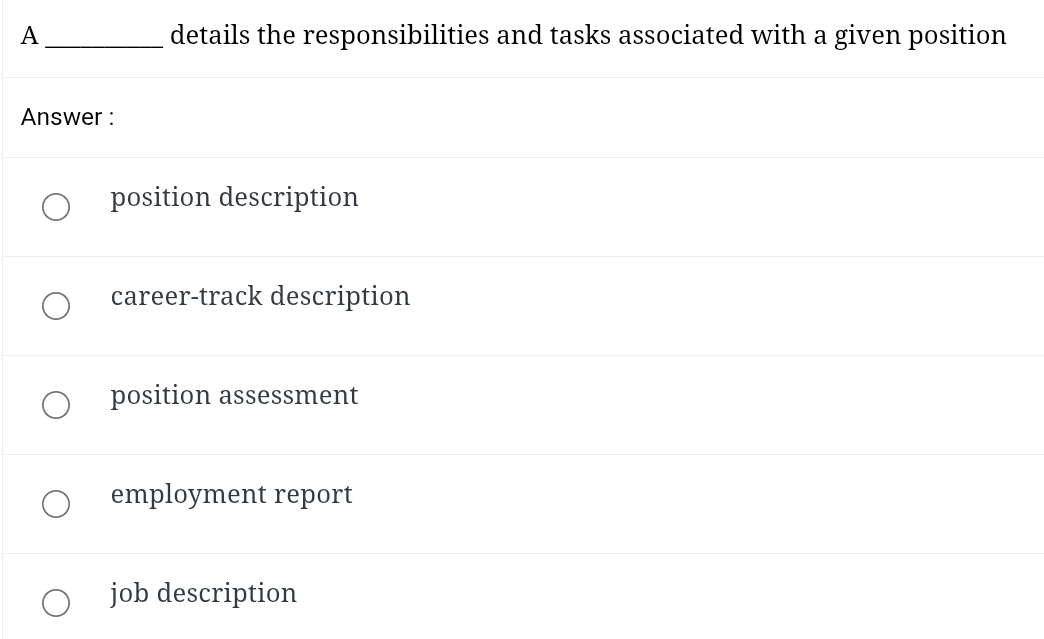The width and height of the screenshot is (1044, 639).
Task: Click the "employment report" option label
Action: [x=231, y=494]
